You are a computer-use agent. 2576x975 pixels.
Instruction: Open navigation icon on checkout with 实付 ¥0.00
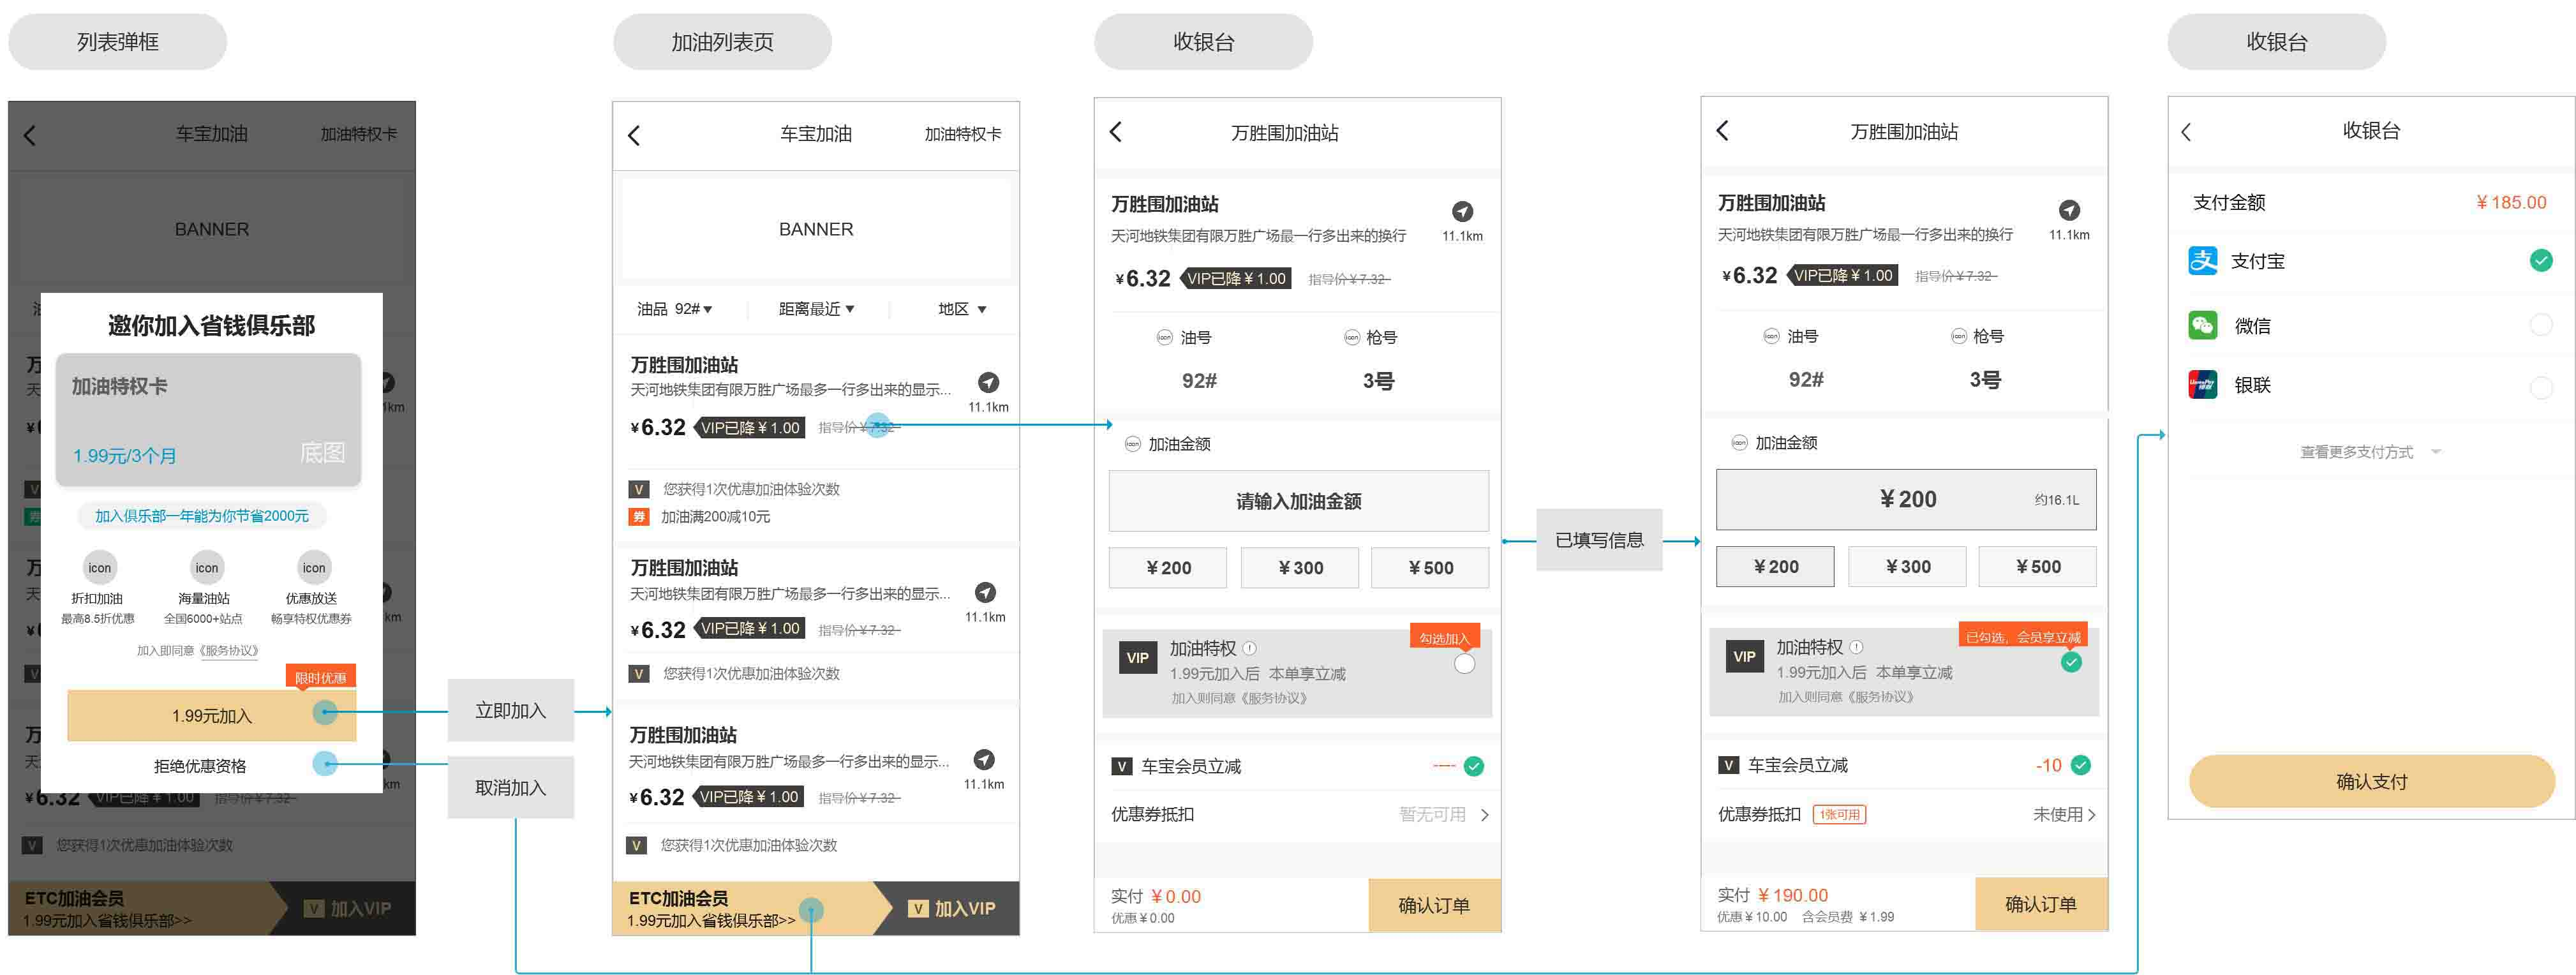1462,211
